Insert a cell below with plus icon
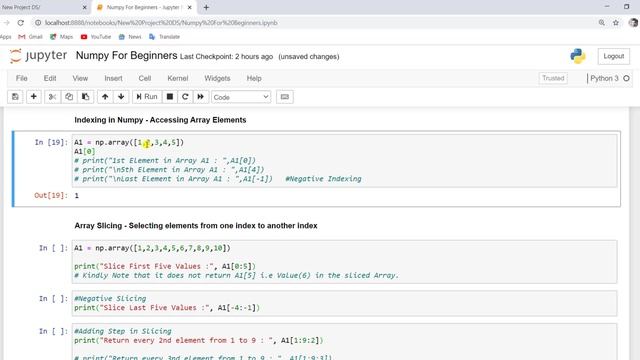 [x=34, y=97]
